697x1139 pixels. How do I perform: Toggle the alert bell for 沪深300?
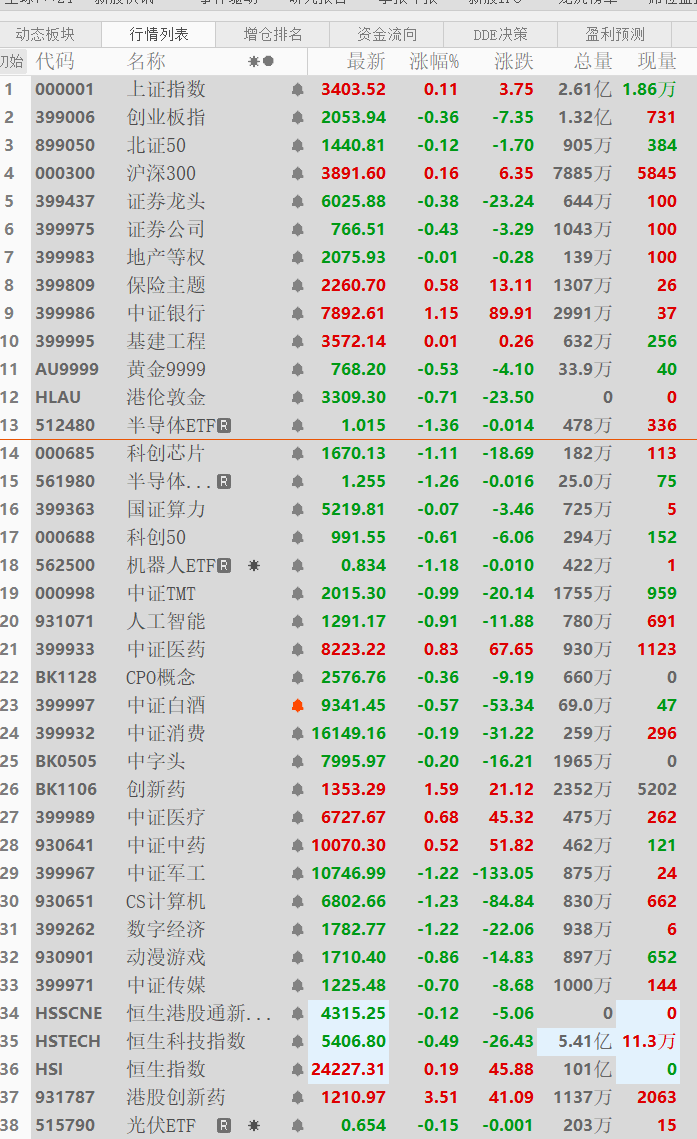click(297, 173)
